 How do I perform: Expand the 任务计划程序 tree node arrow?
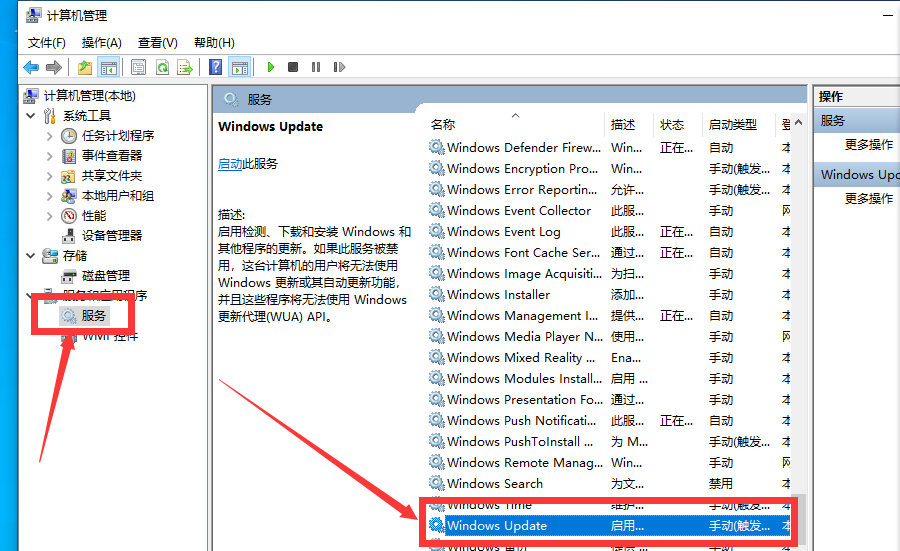(x=50, y=136)
